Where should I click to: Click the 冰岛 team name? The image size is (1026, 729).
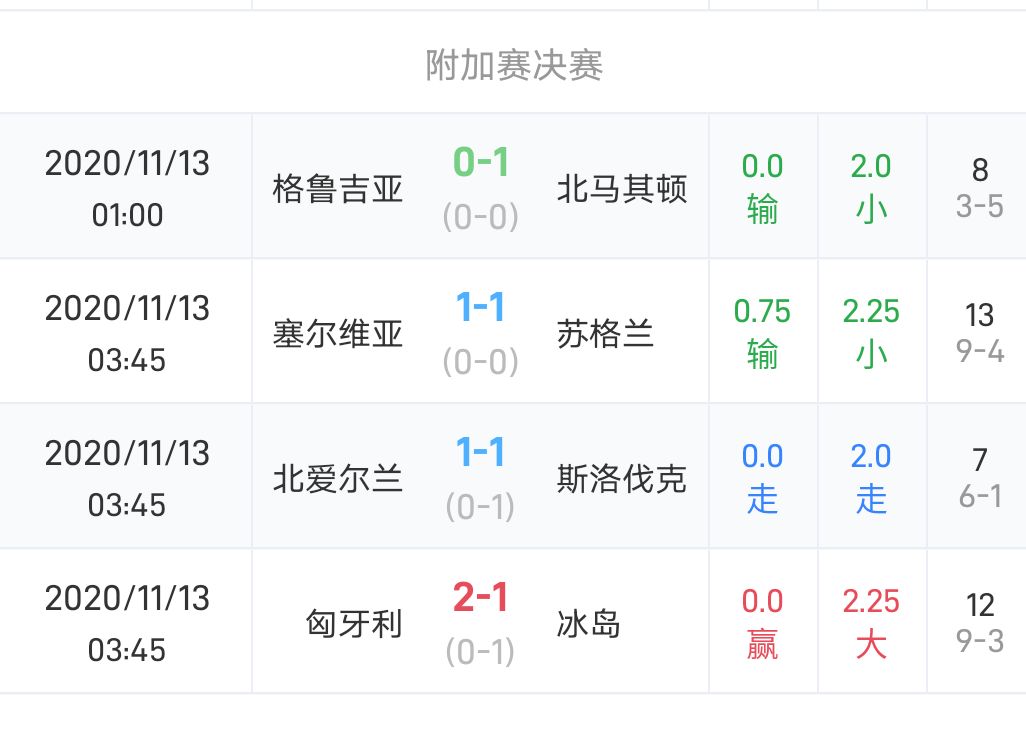(x=589, y=623)
